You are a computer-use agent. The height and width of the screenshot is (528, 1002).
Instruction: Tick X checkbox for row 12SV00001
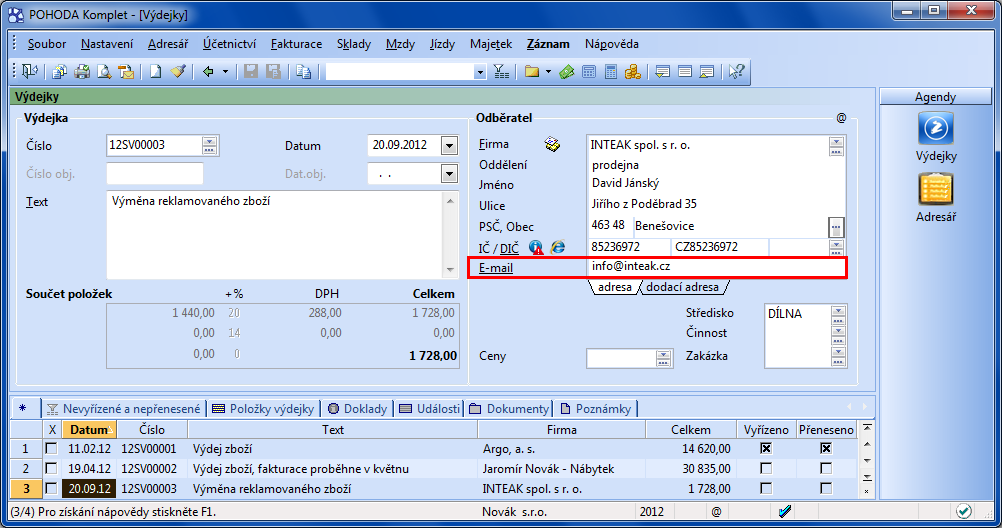coord(51,449)
